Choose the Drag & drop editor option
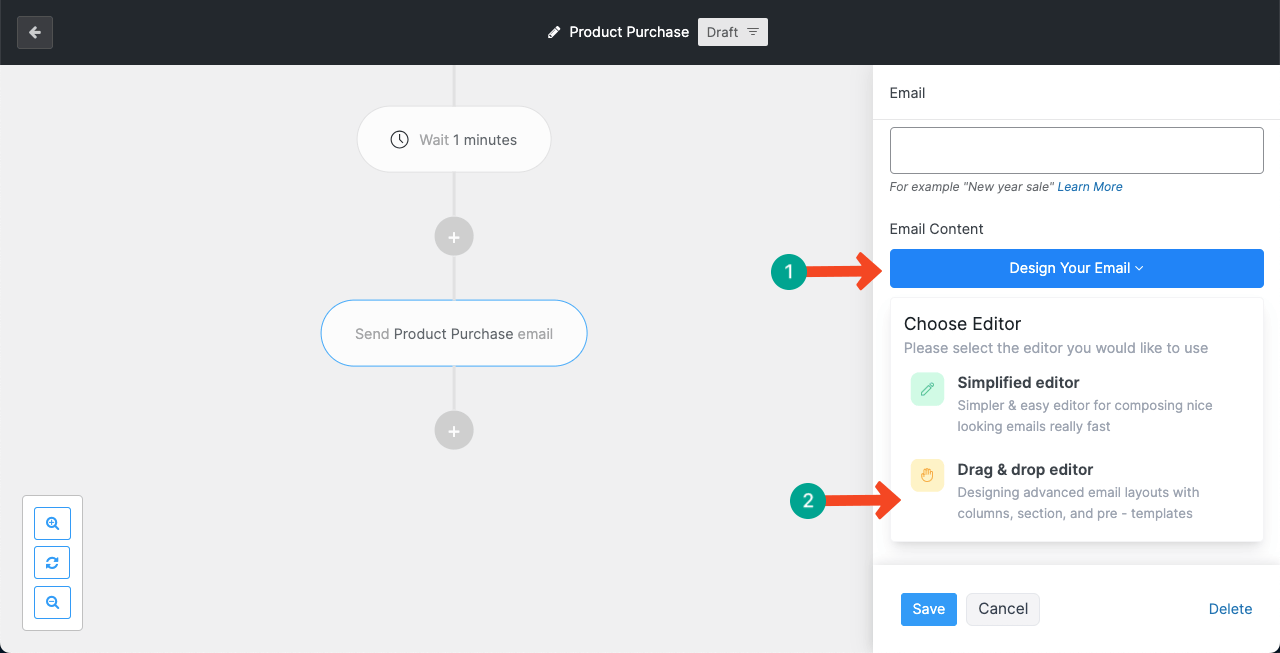This screenshot has width=1280, height=653. [1025, 470]
